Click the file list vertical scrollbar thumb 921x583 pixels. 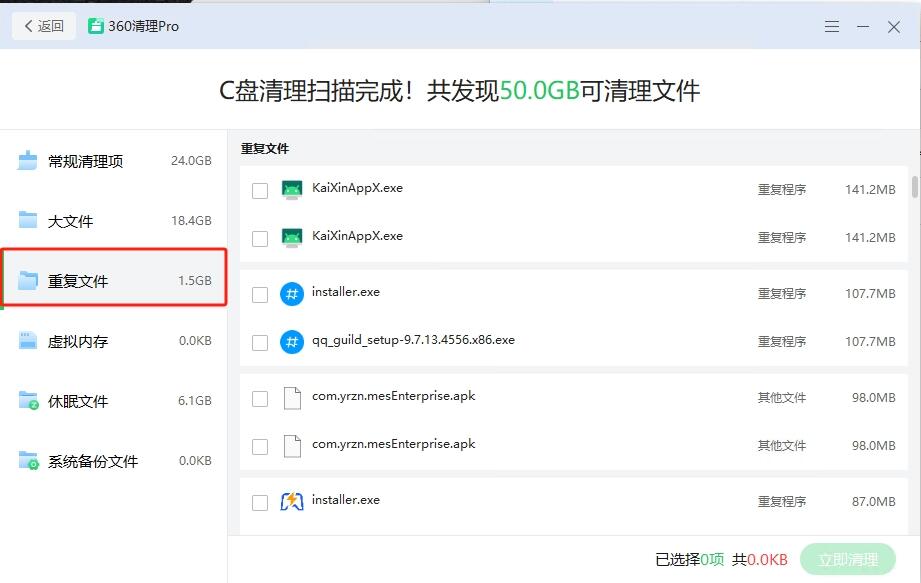(915, 187)
